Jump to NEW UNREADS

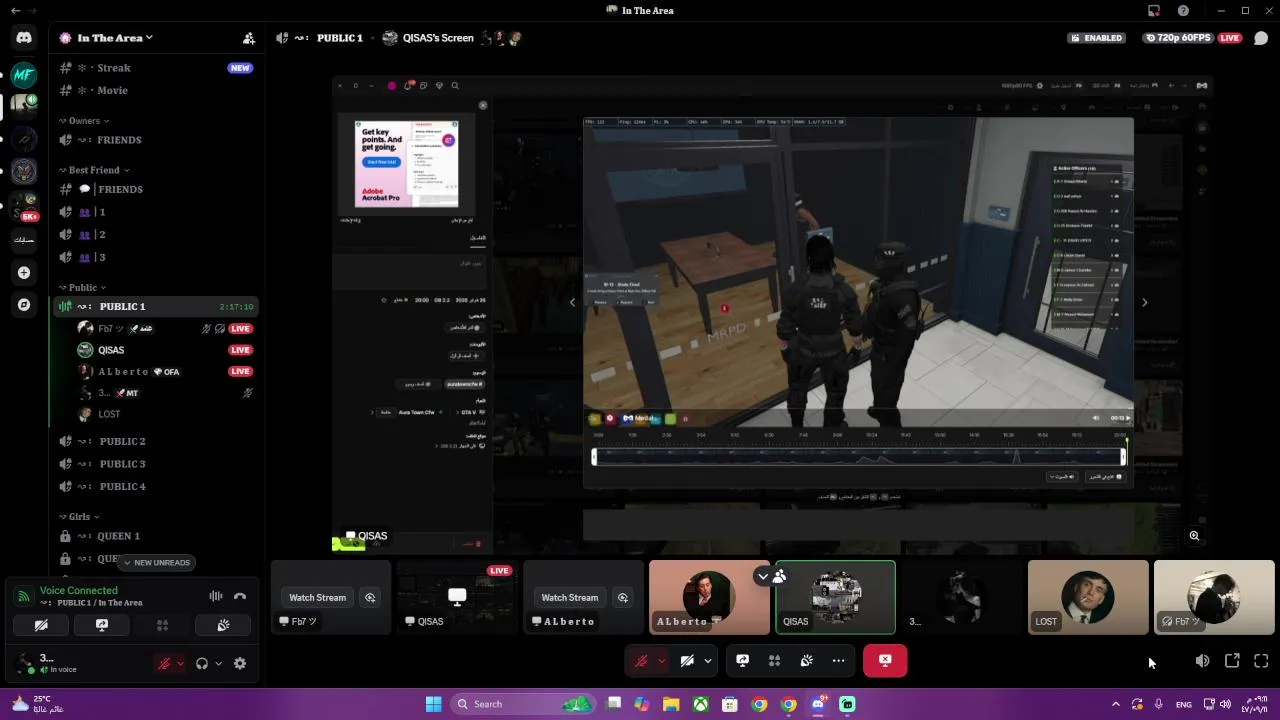[155, 563]
